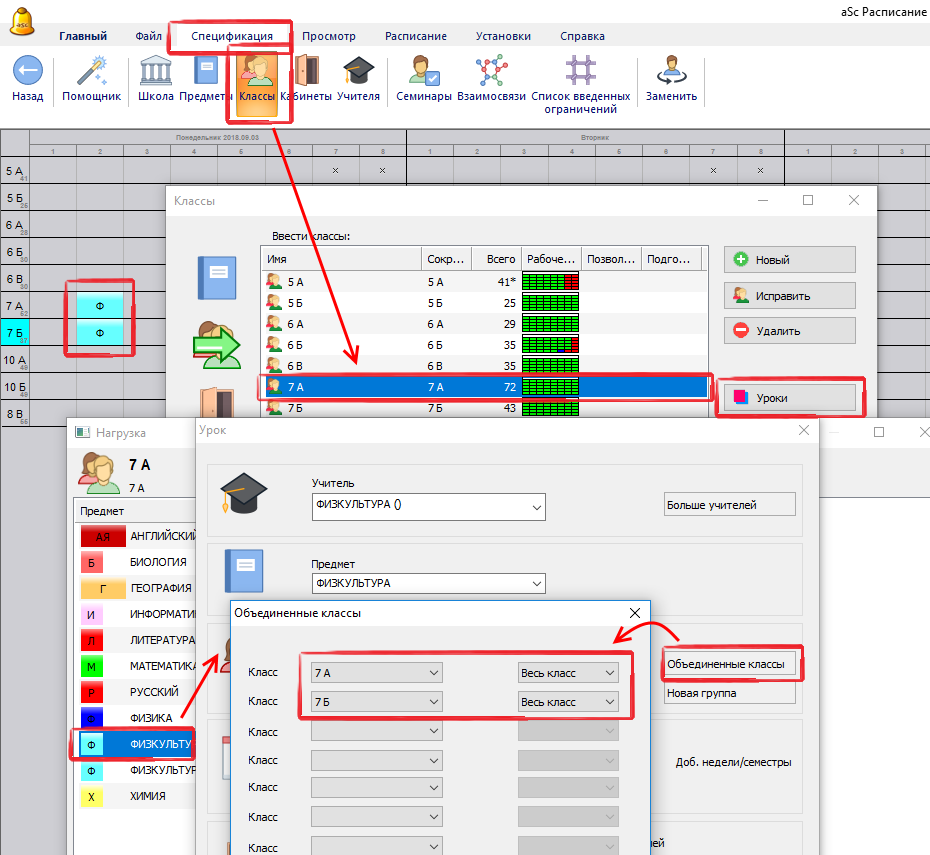Open the Предметы subjects icon
Image resolution: width=930 pixels, height=855 pixels.
[206, 72]
